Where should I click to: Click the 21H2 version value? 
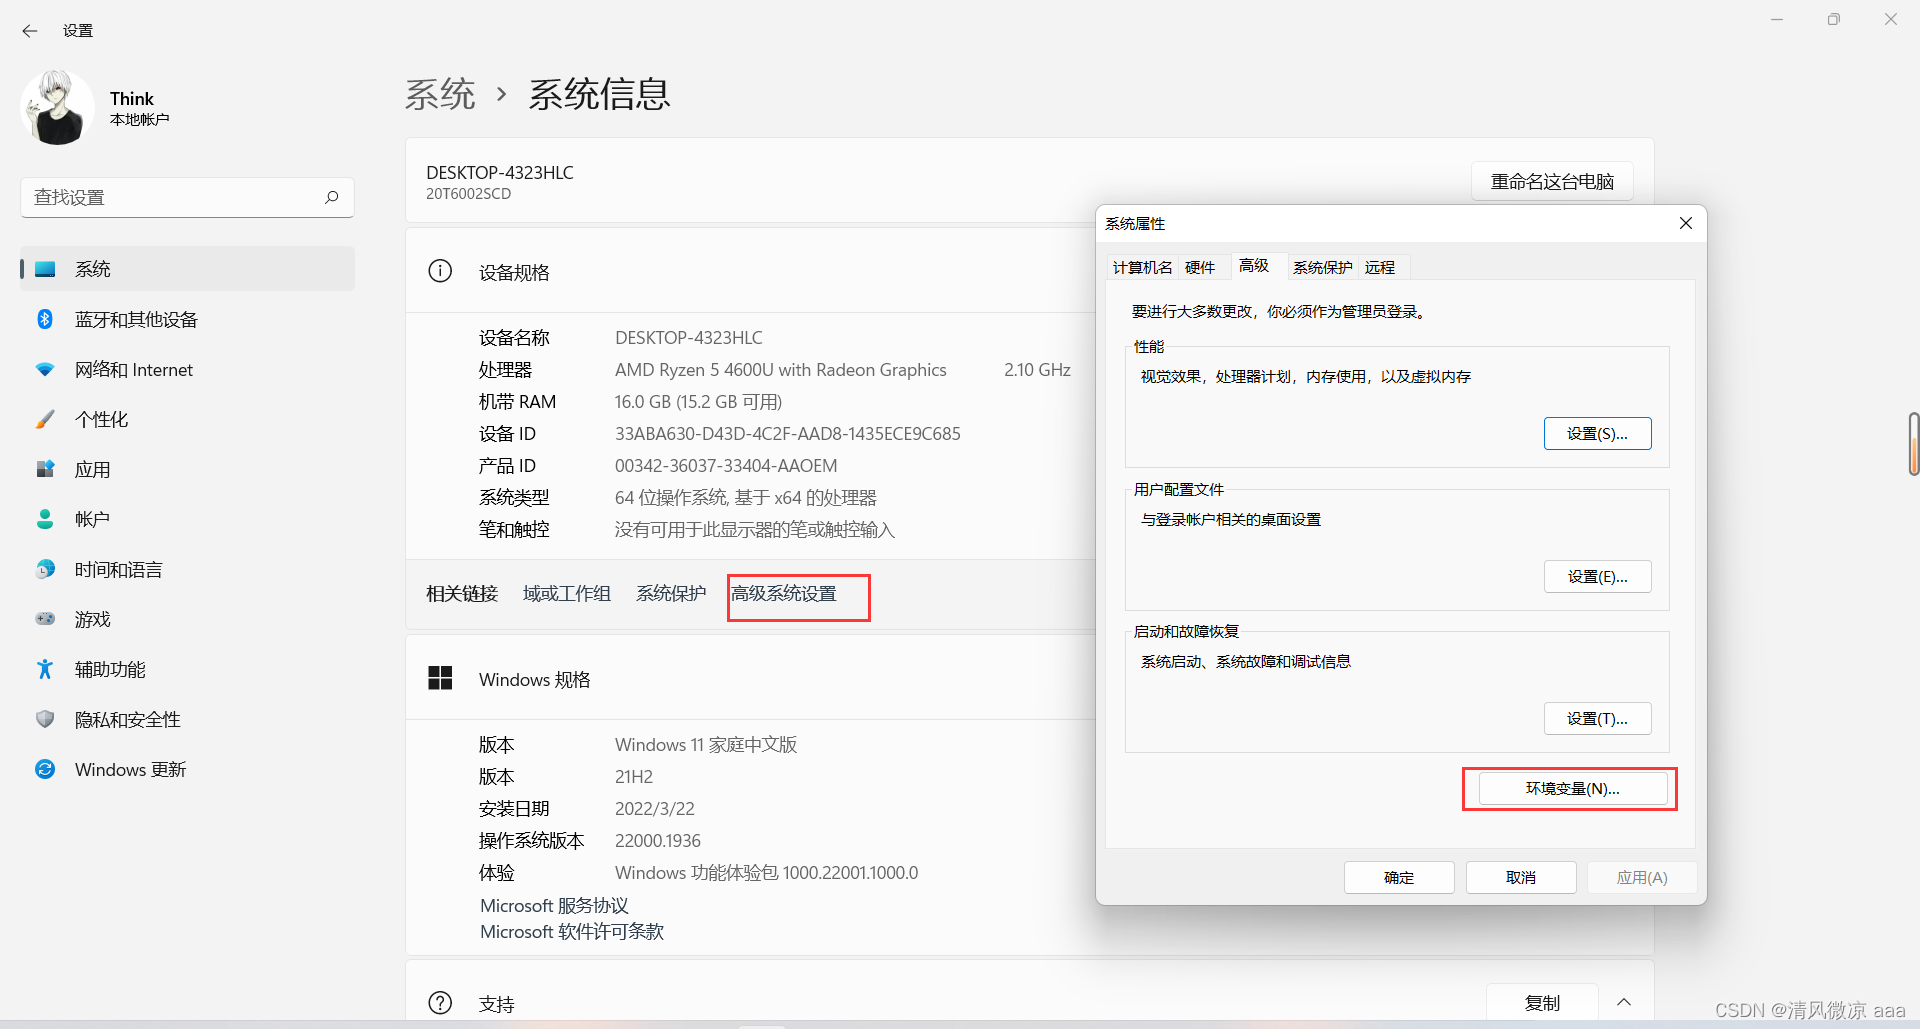[634, 777]
